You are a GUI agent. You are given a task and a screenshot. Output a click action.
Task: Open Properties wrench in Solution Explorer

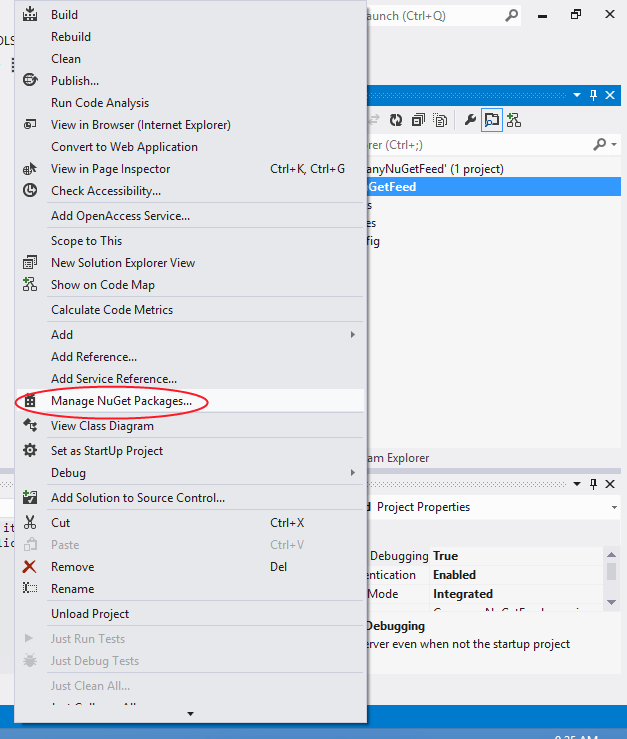click(x=470, y=121)
